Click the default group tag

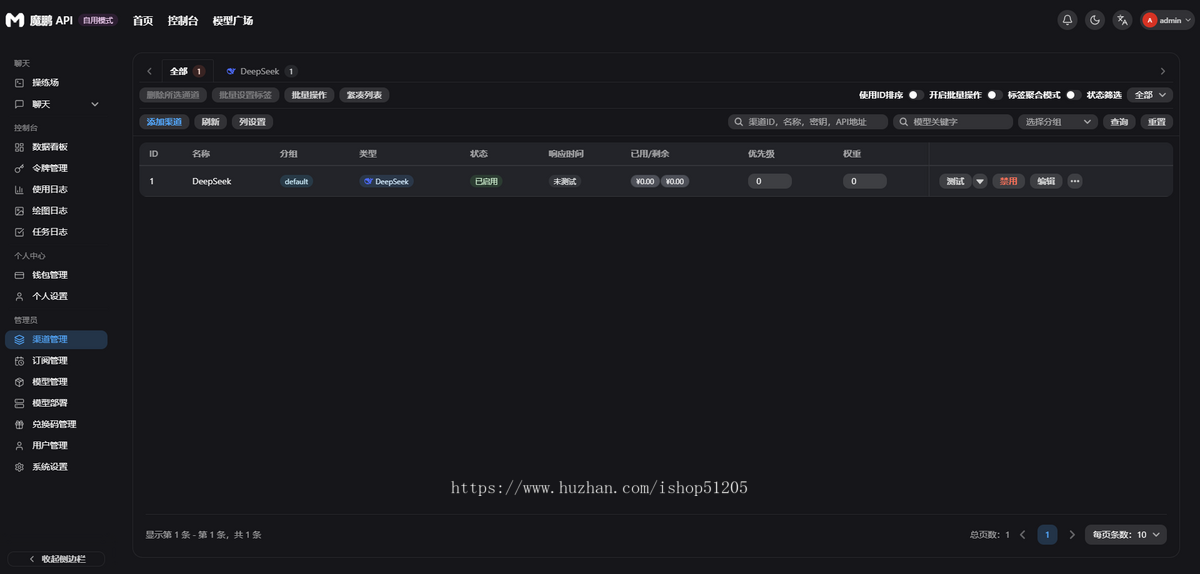tap(296, 181)
